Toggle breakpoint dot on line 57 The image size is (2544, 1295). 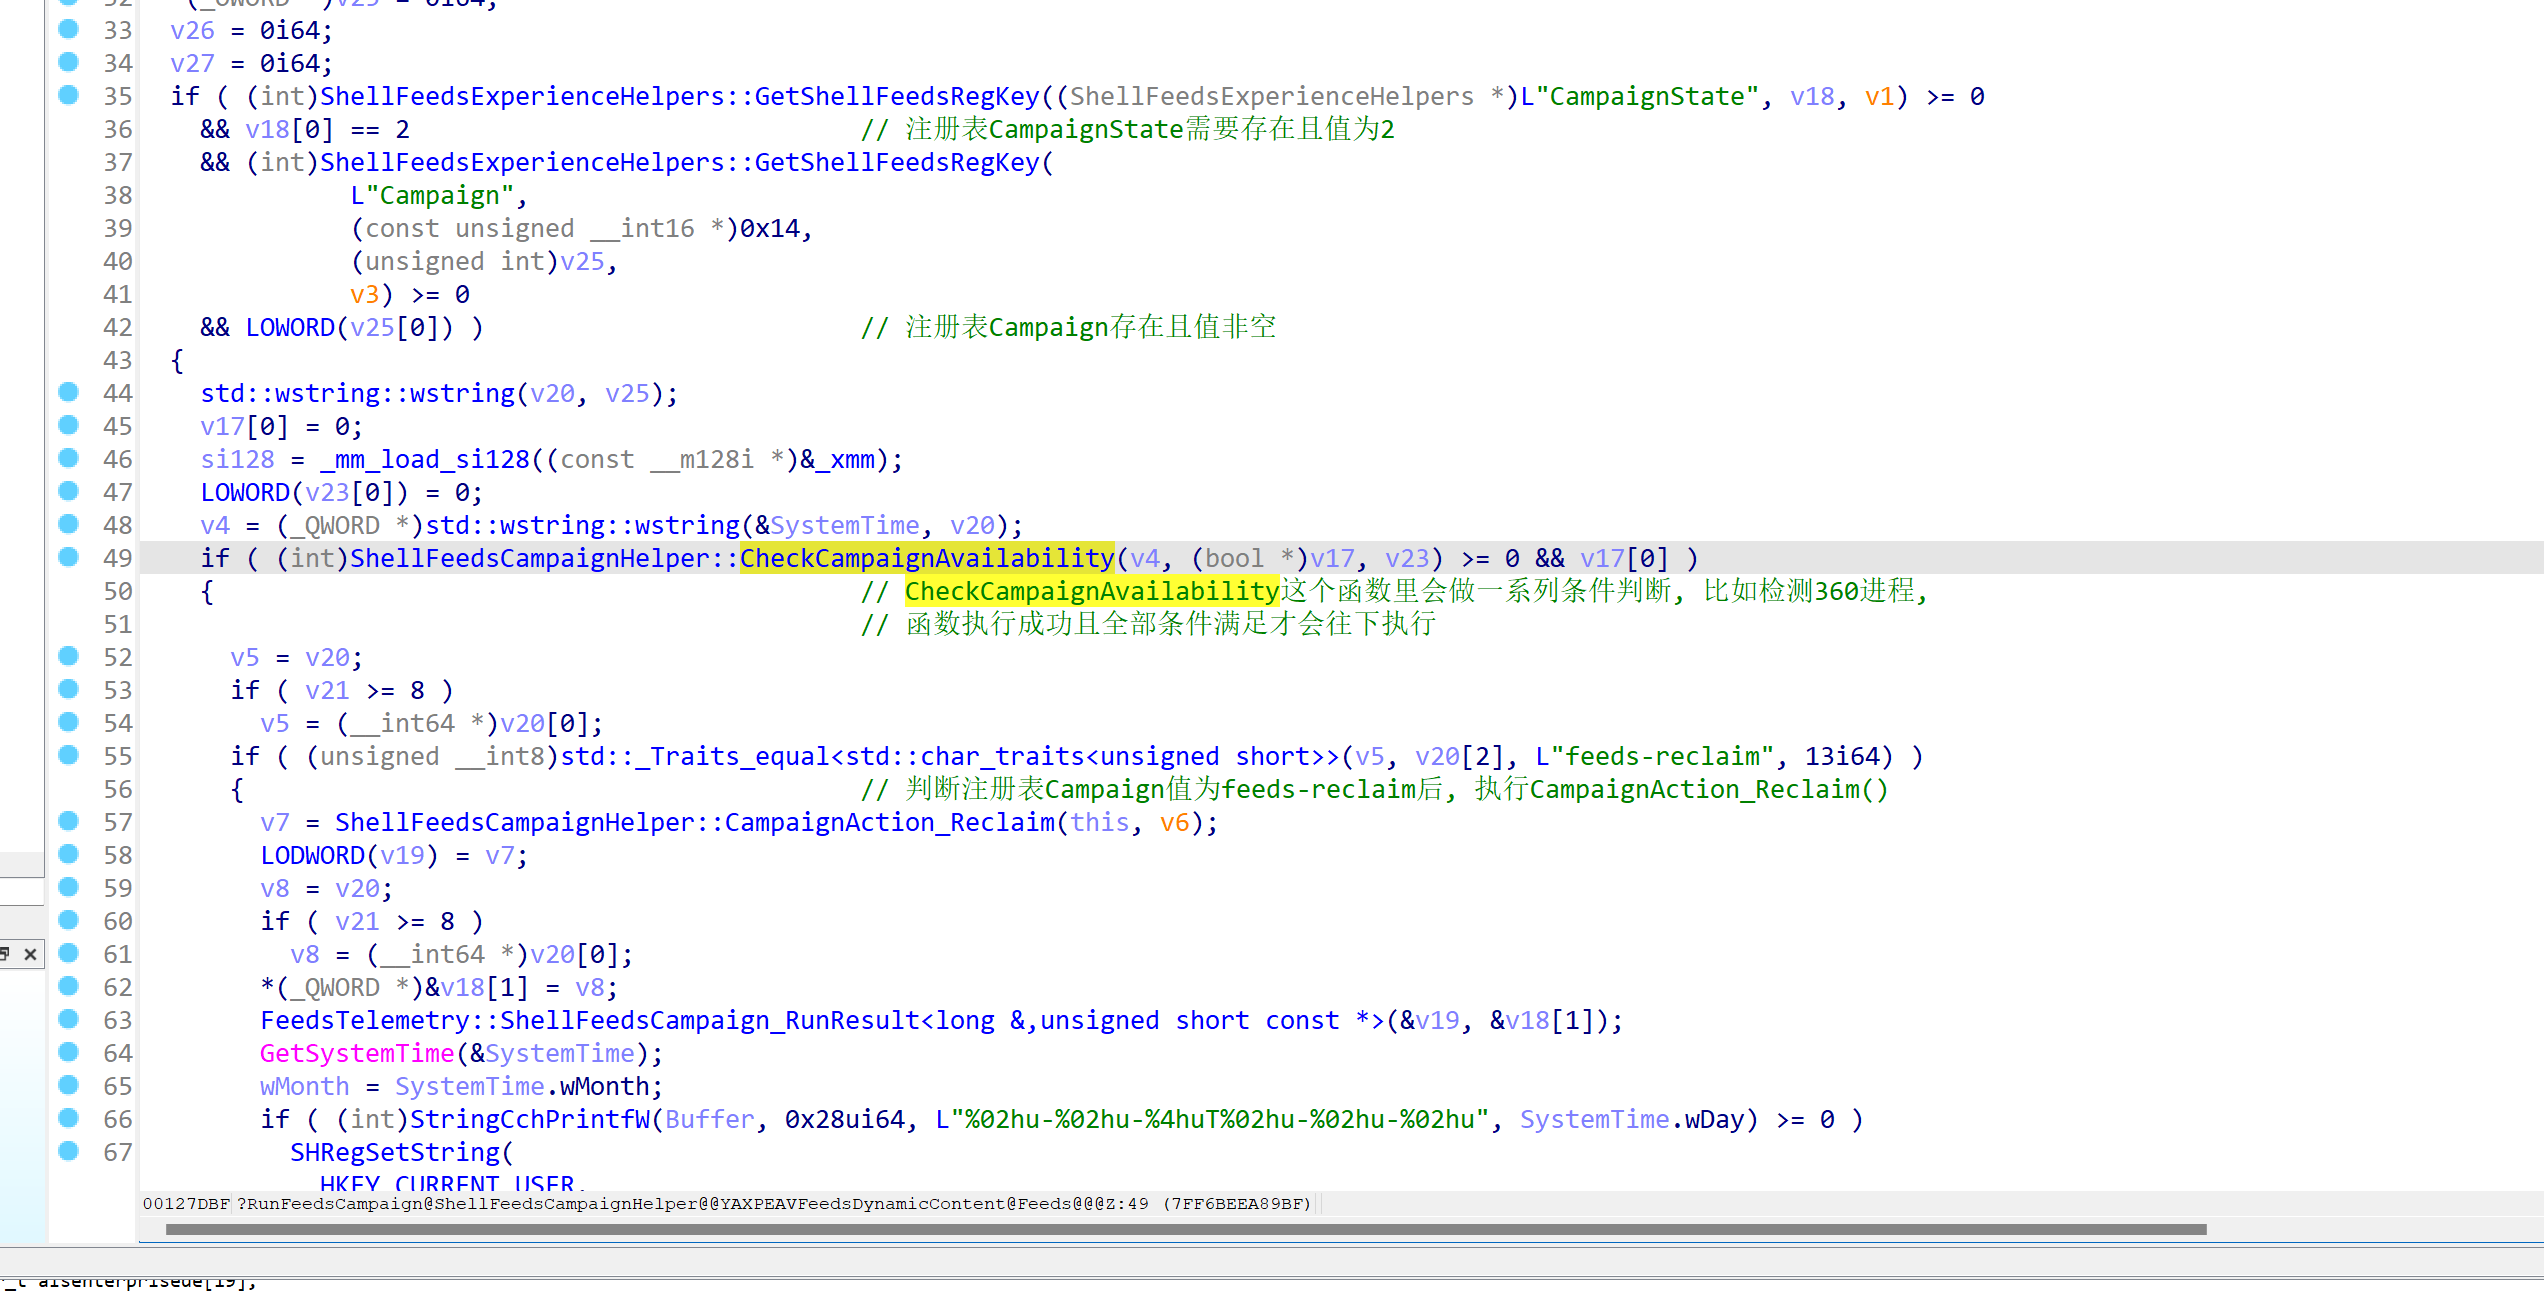pos(68,821)
